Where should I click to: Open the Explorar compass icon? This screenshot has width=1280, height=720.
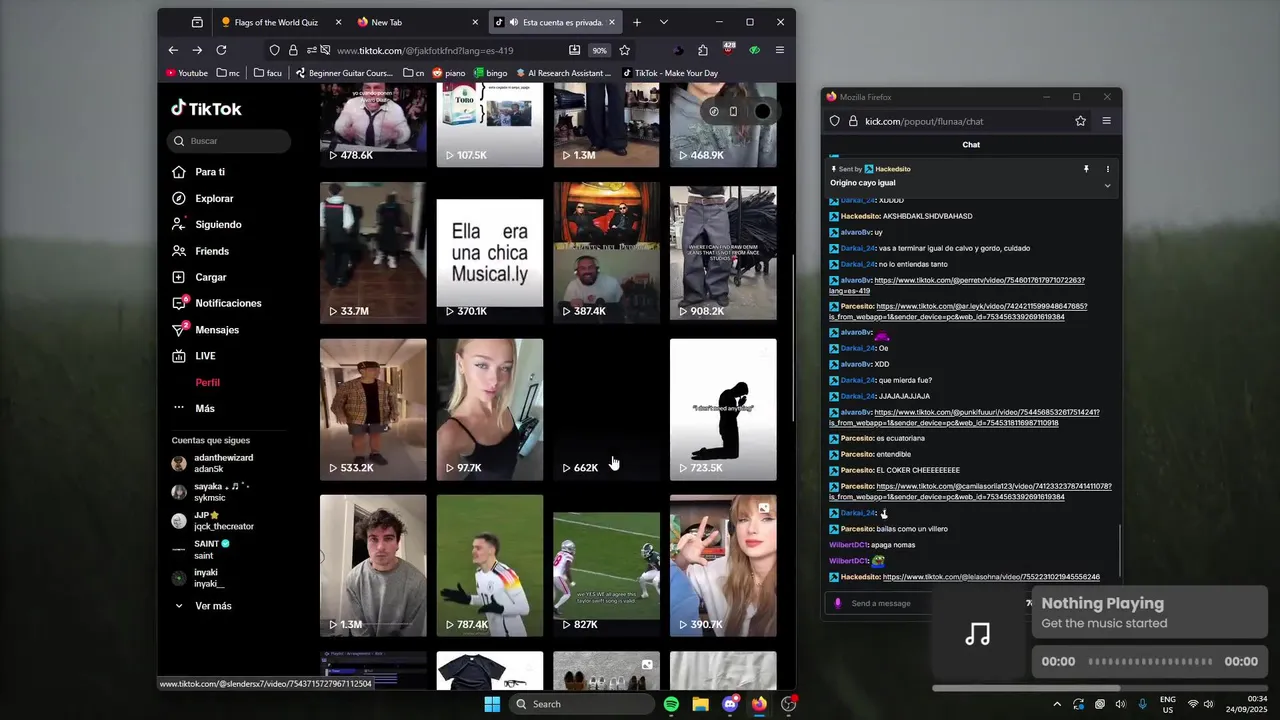coord(179,198)
